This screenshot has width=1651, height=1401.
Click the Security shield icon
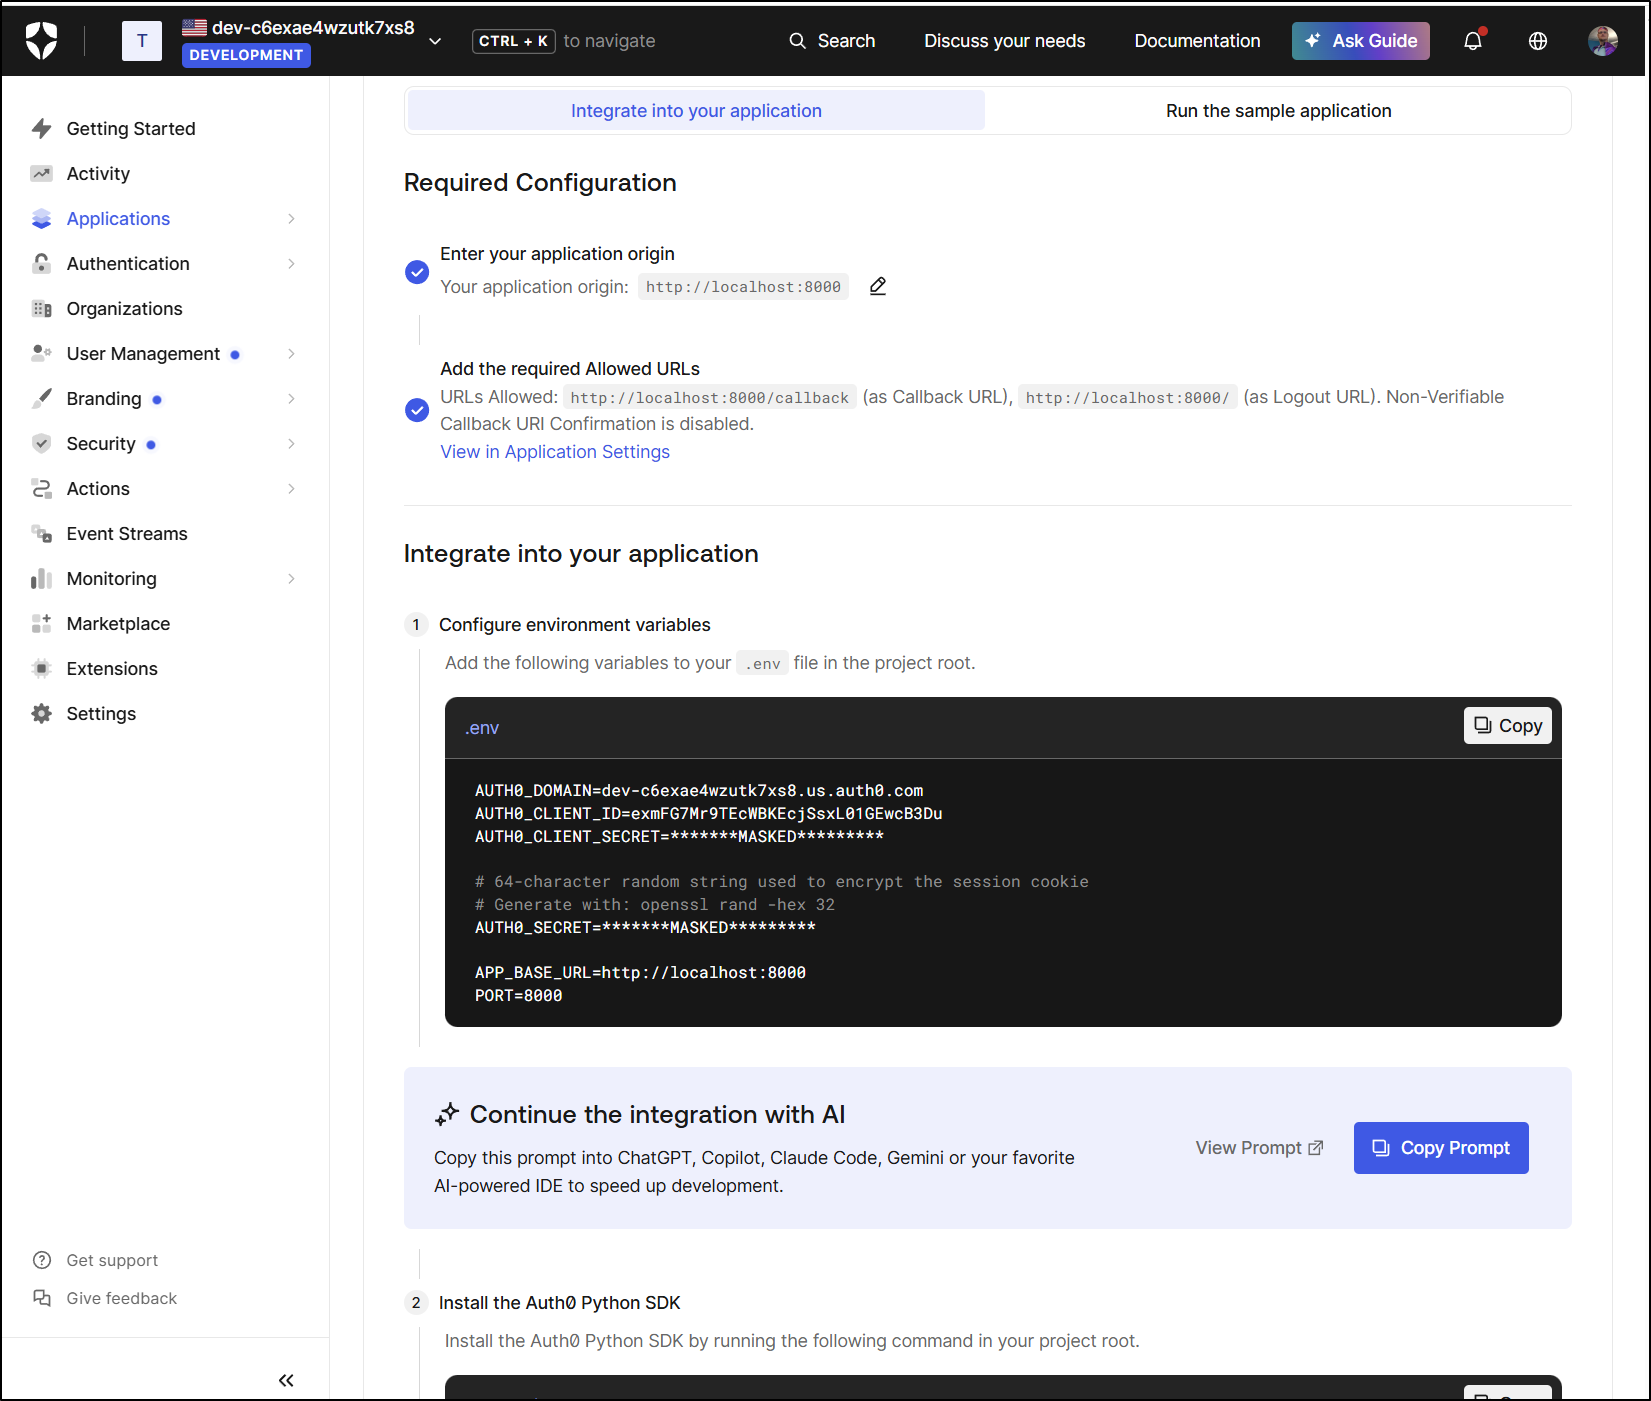tap(41, 444)
